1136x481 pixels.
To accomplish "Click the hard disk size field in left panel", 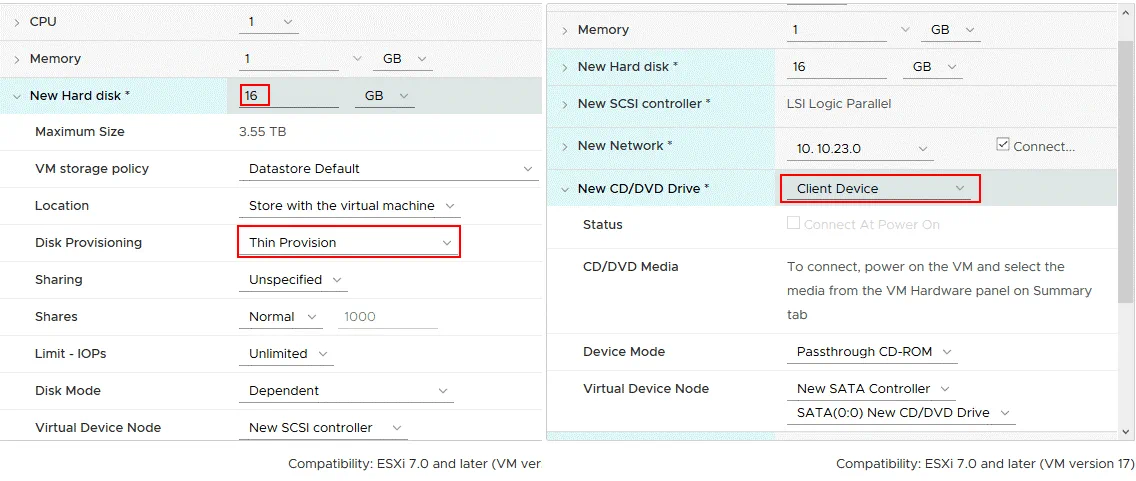I will click(x=288, y=96).
